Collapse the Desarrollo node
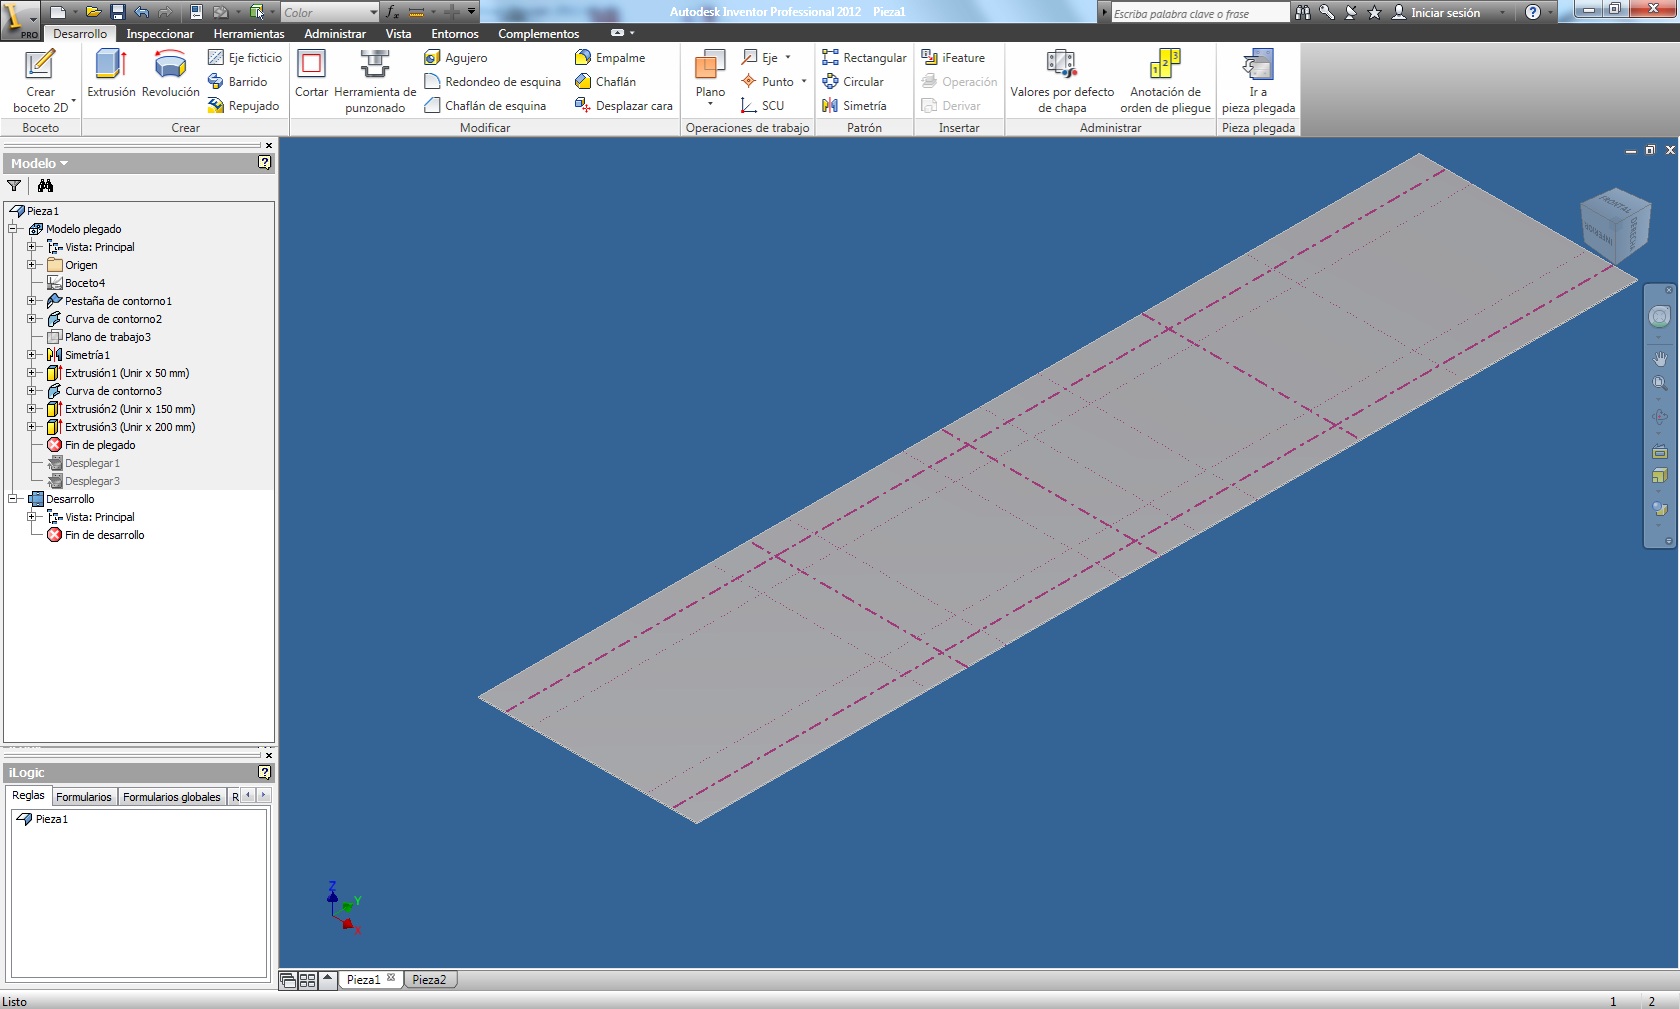This screenshot has width=1680, height=1009. click(13, 499)
